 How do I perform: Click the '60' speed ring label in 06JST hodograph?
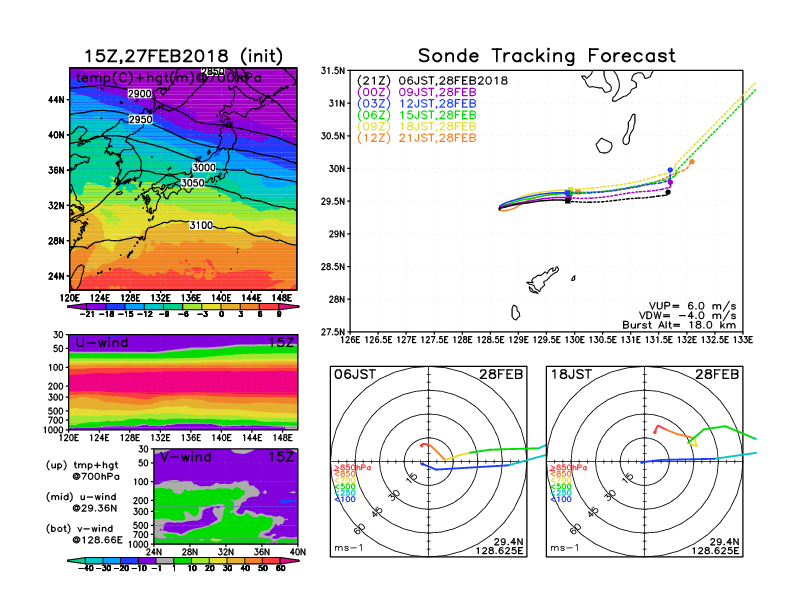tap(360, 529)
